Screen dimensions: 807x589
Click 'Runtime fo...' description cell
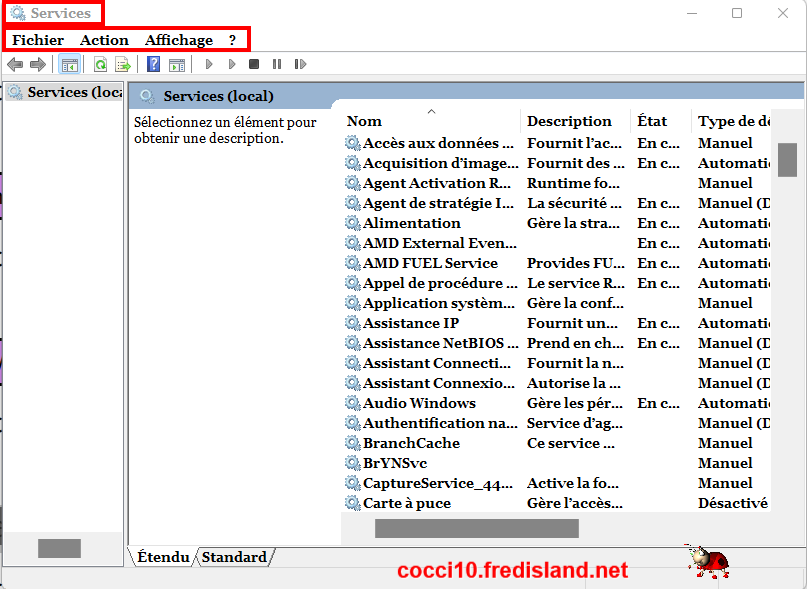(573, 183)
